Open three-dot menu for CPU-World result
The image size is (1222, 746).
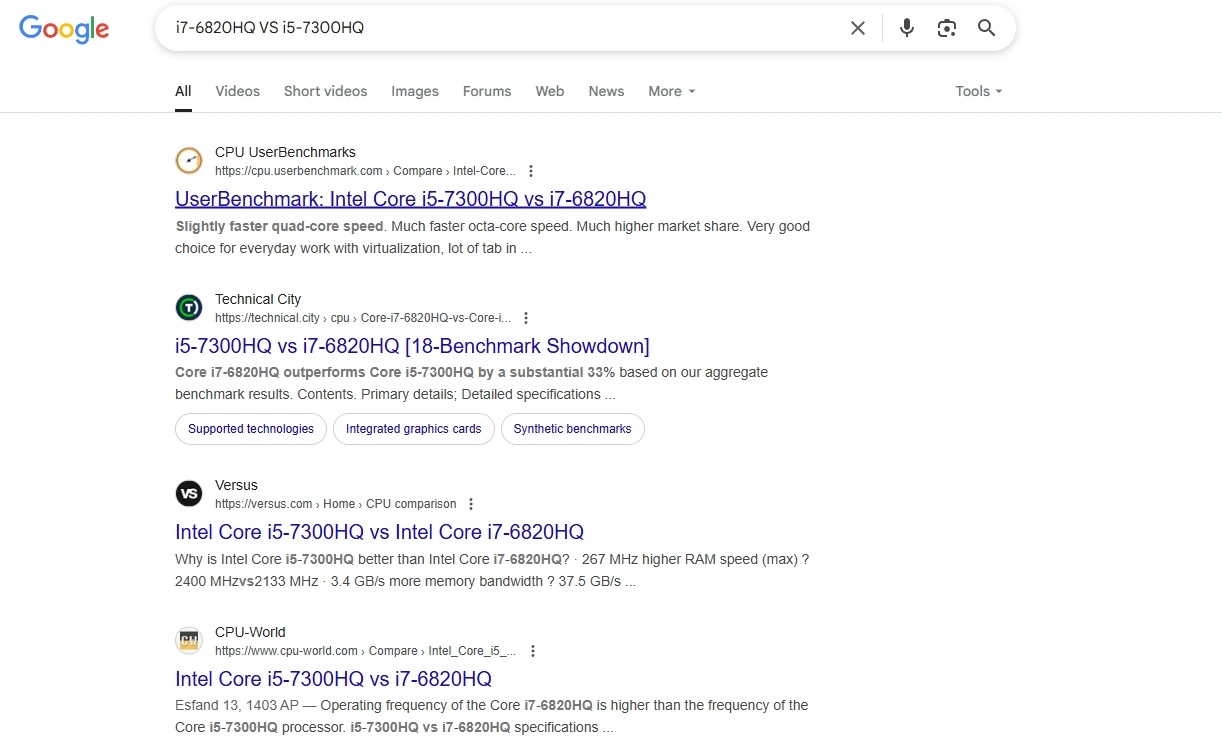tap(533, 651)
